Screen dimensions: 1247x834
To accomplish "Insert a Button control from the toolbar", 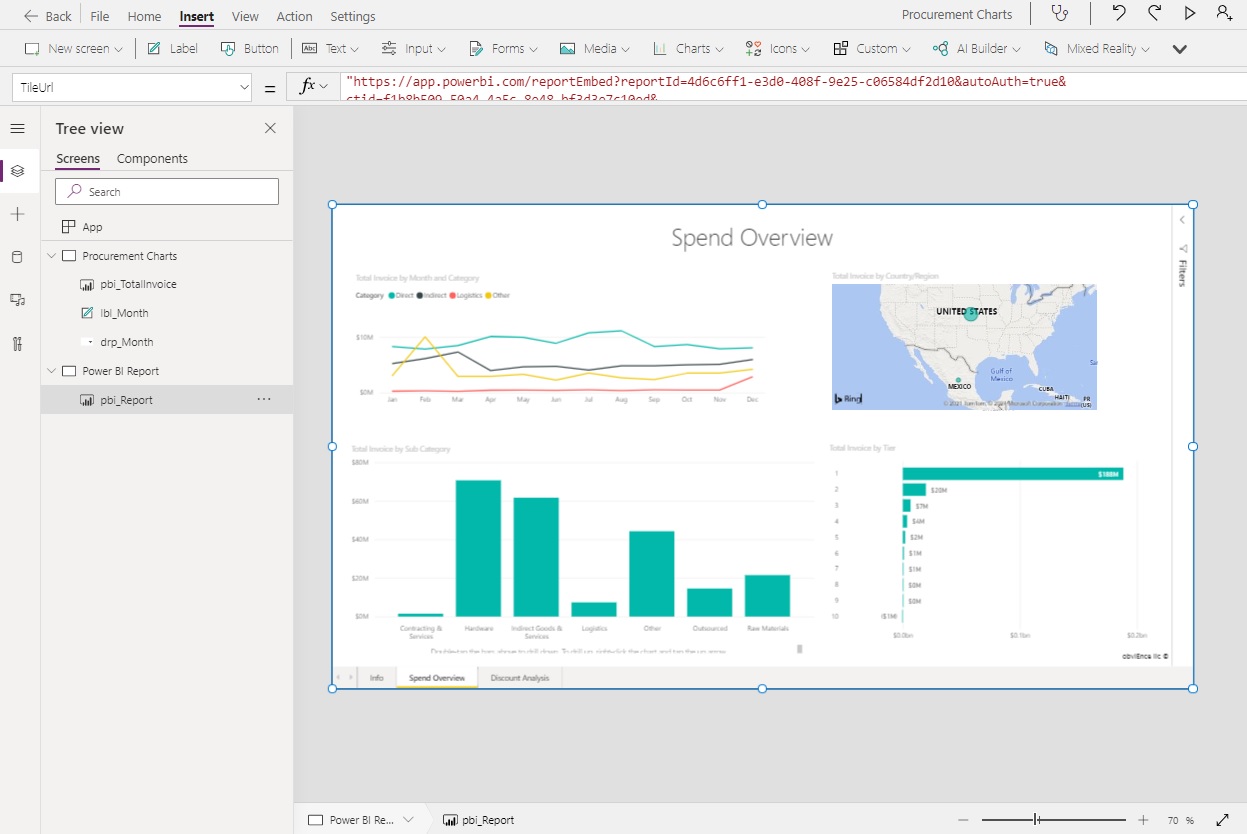I will click(x=249, y=47).
